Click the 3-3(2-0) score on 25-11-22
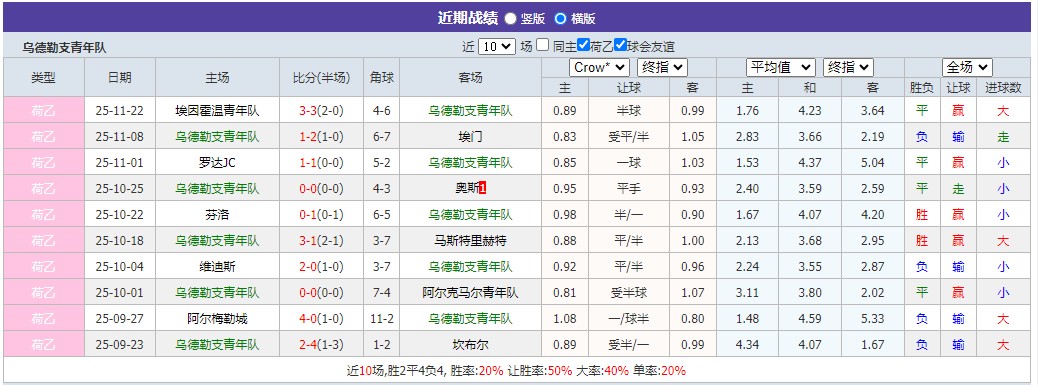This screenshot has width=1038, height=385. coord(321,111)
